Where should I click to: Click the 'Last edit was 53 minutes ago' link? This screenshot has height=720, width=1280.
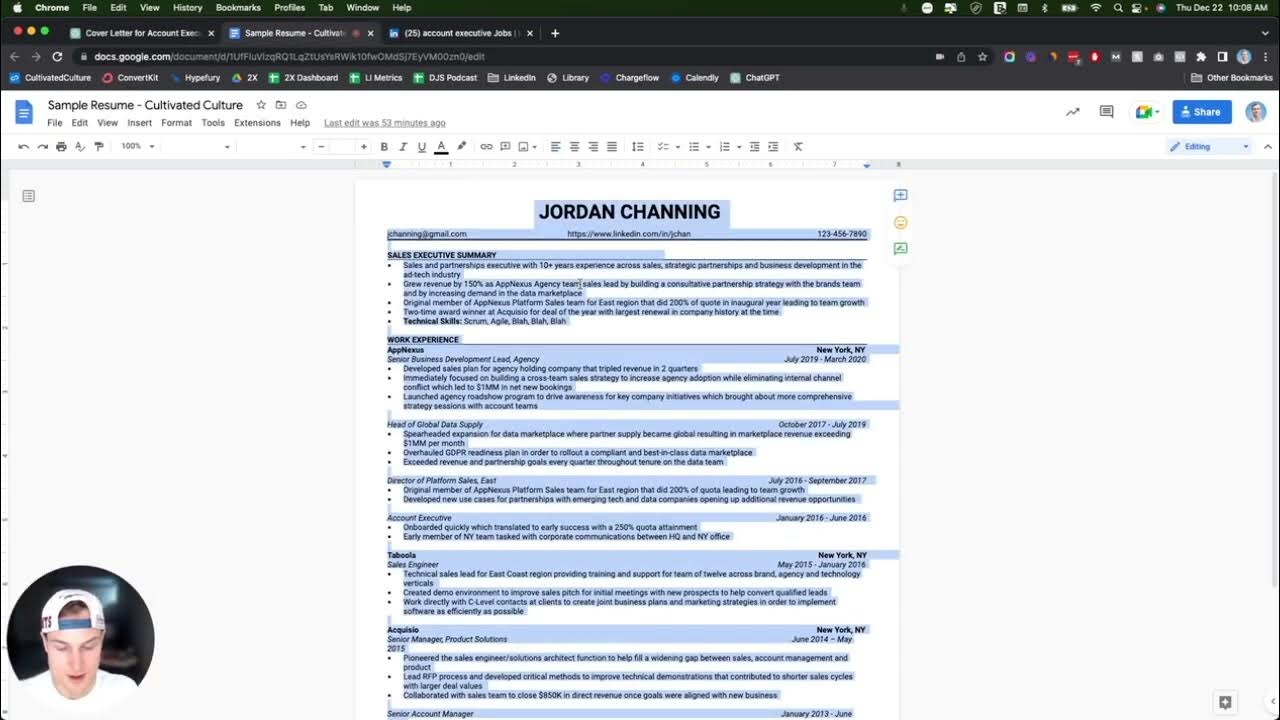click(385, 123)
